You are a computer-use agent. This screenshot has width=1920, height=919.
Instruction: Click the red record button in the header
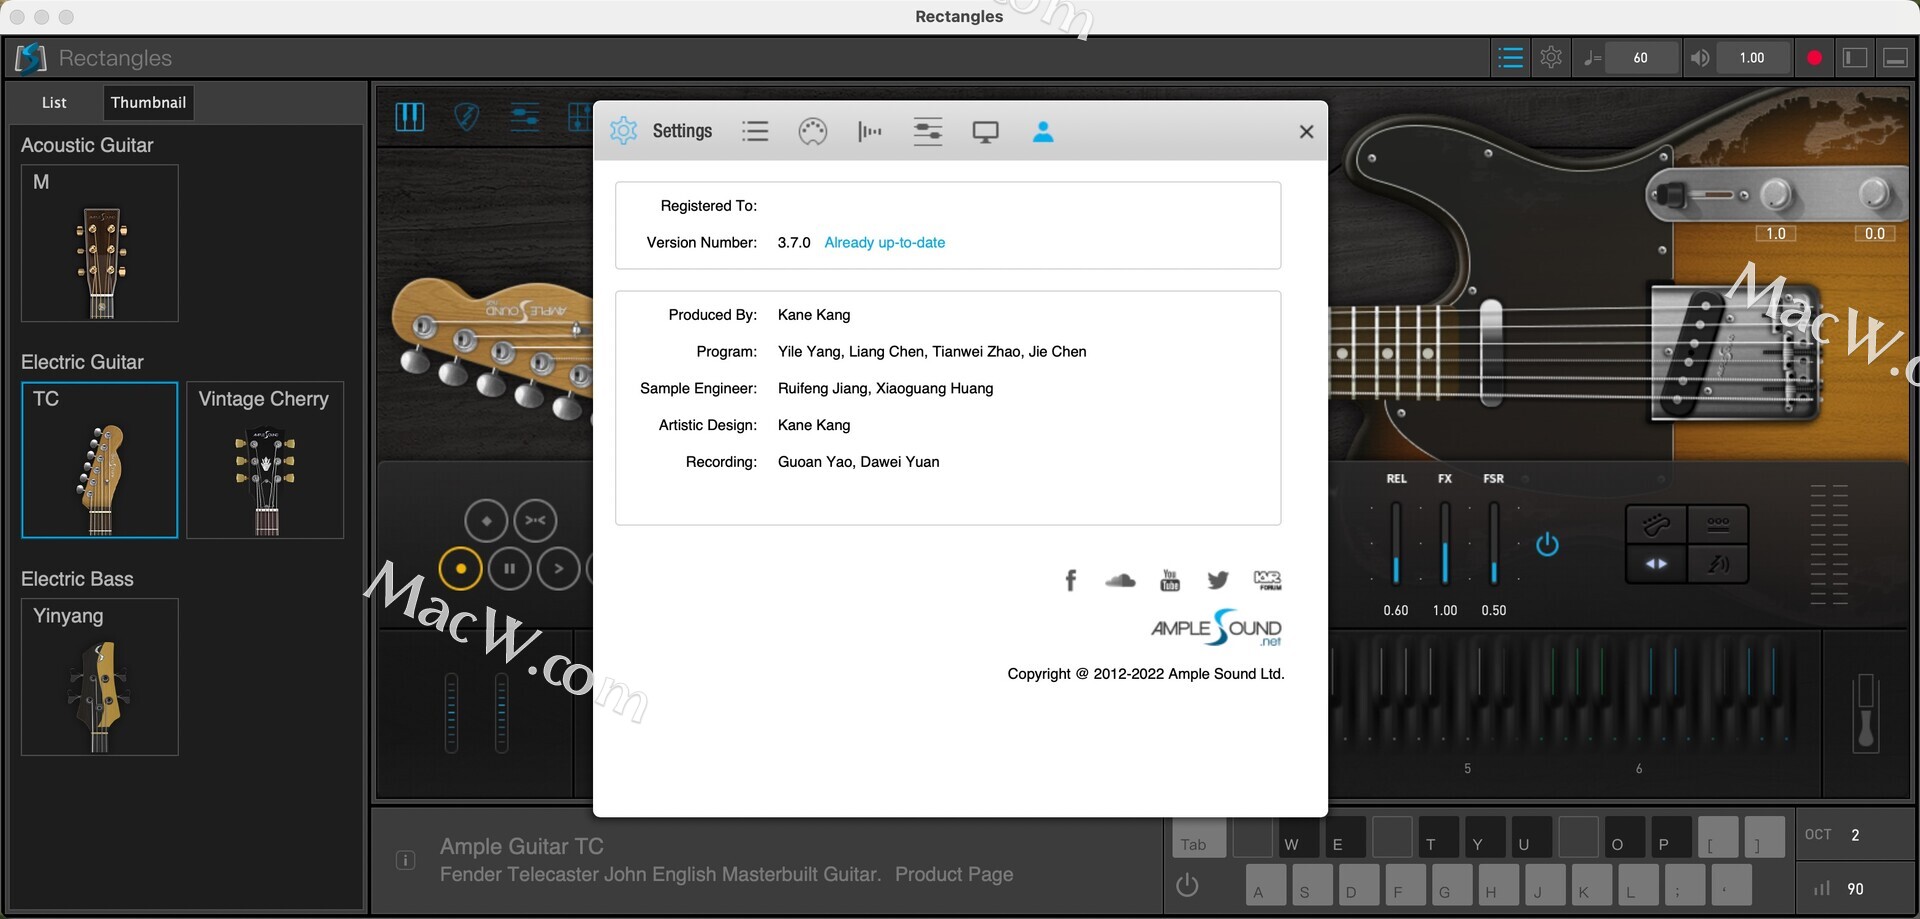click(x=1814, y=58)
